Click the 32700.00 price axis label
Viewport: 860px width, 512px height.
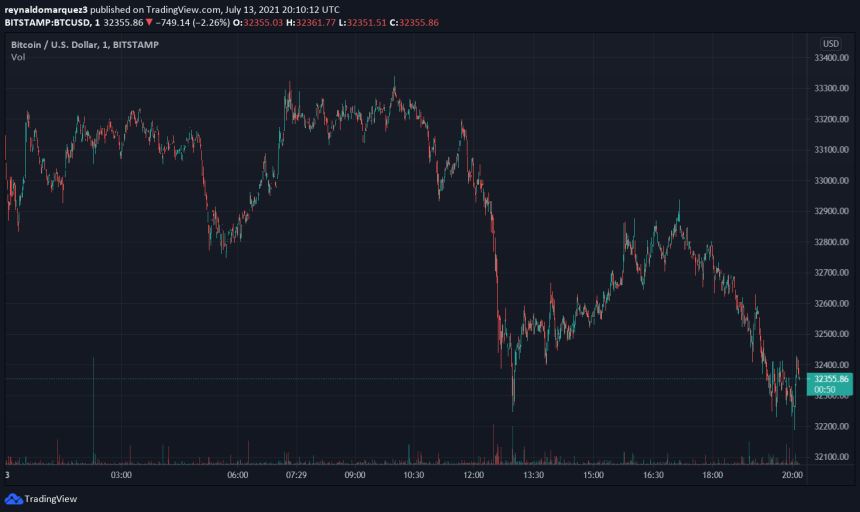pos(831,273)
